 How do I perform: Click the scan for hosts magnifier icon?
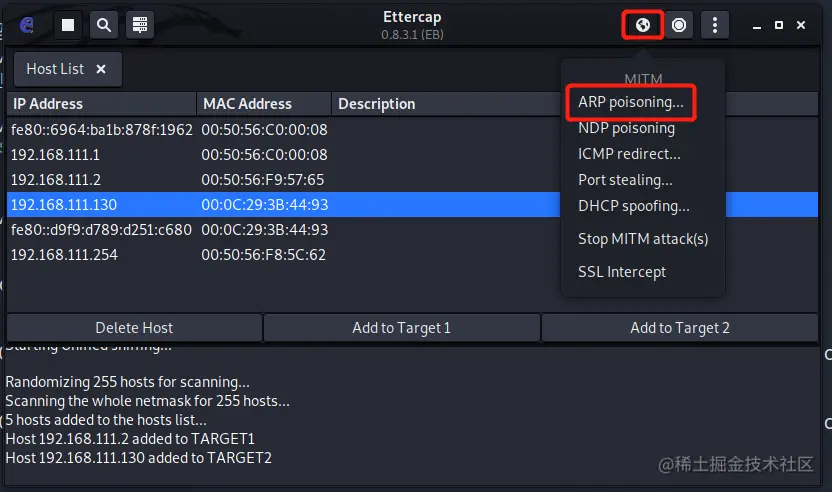pos(104,25)
